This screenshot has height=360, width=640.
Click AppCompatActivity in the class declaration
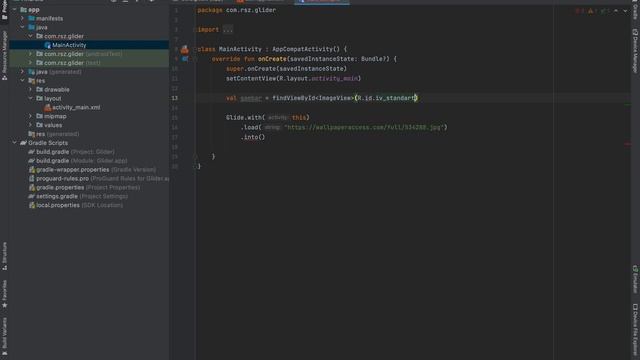pos(302,49)
